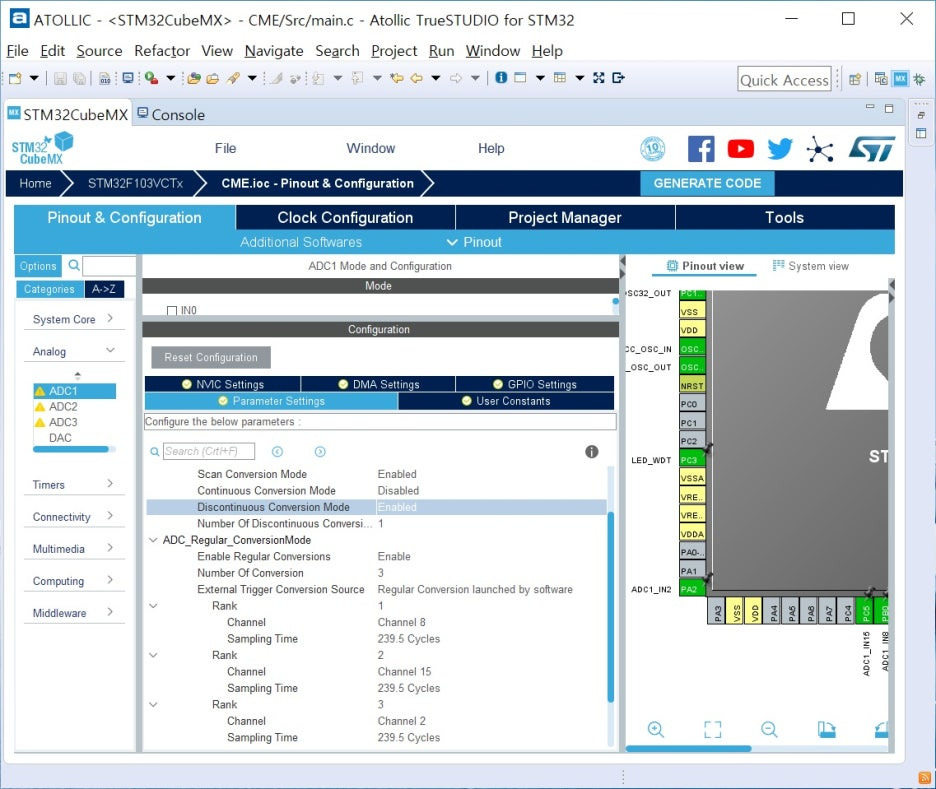This screenshot has height=789, width=936.
Task: Click the Options button
Action: point(38,266)
